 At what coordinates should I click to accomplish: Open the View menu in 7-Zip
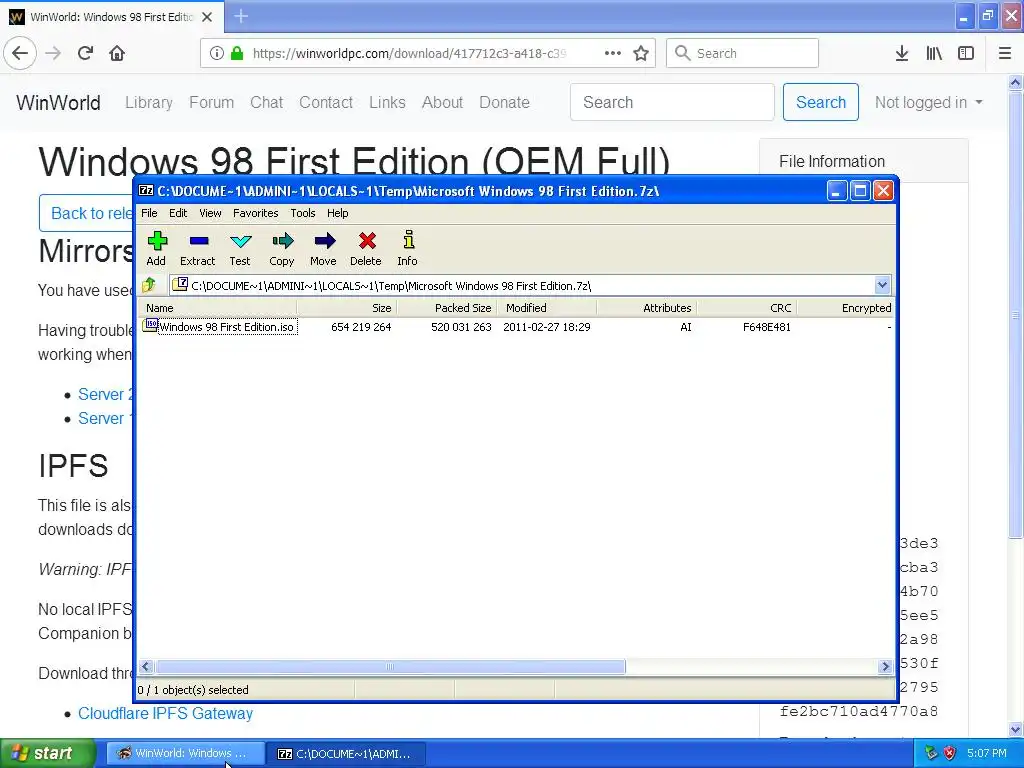point(210,213)
